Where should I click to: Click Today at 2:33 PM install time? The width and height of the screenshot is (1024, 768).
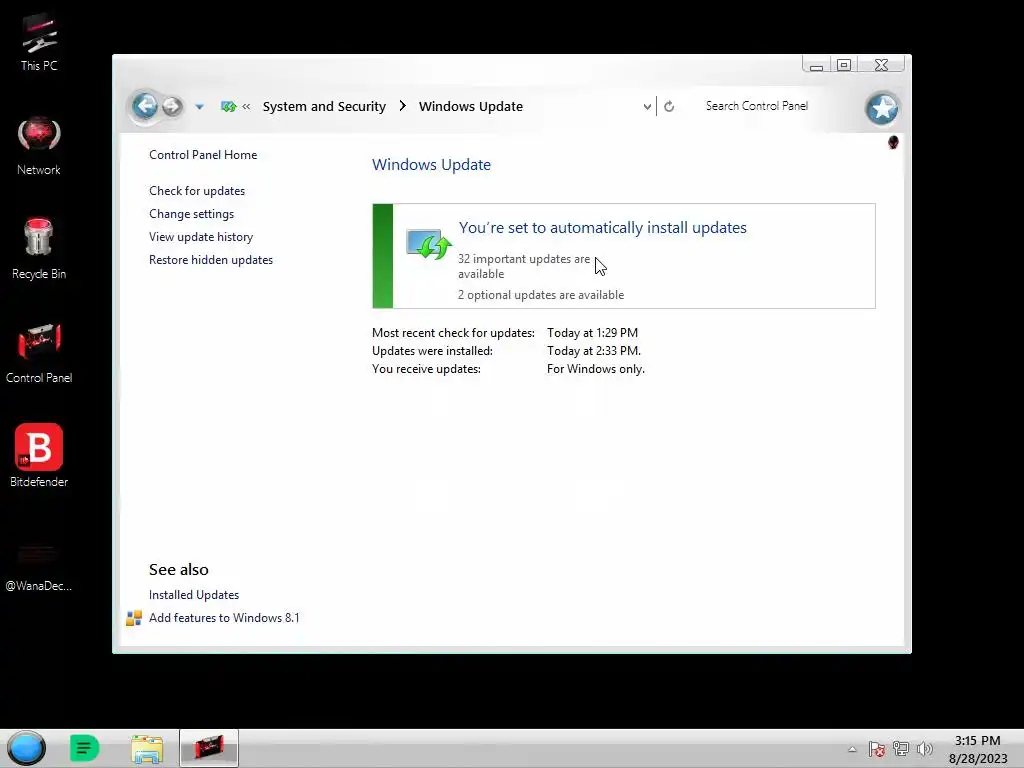pos(594,351)
